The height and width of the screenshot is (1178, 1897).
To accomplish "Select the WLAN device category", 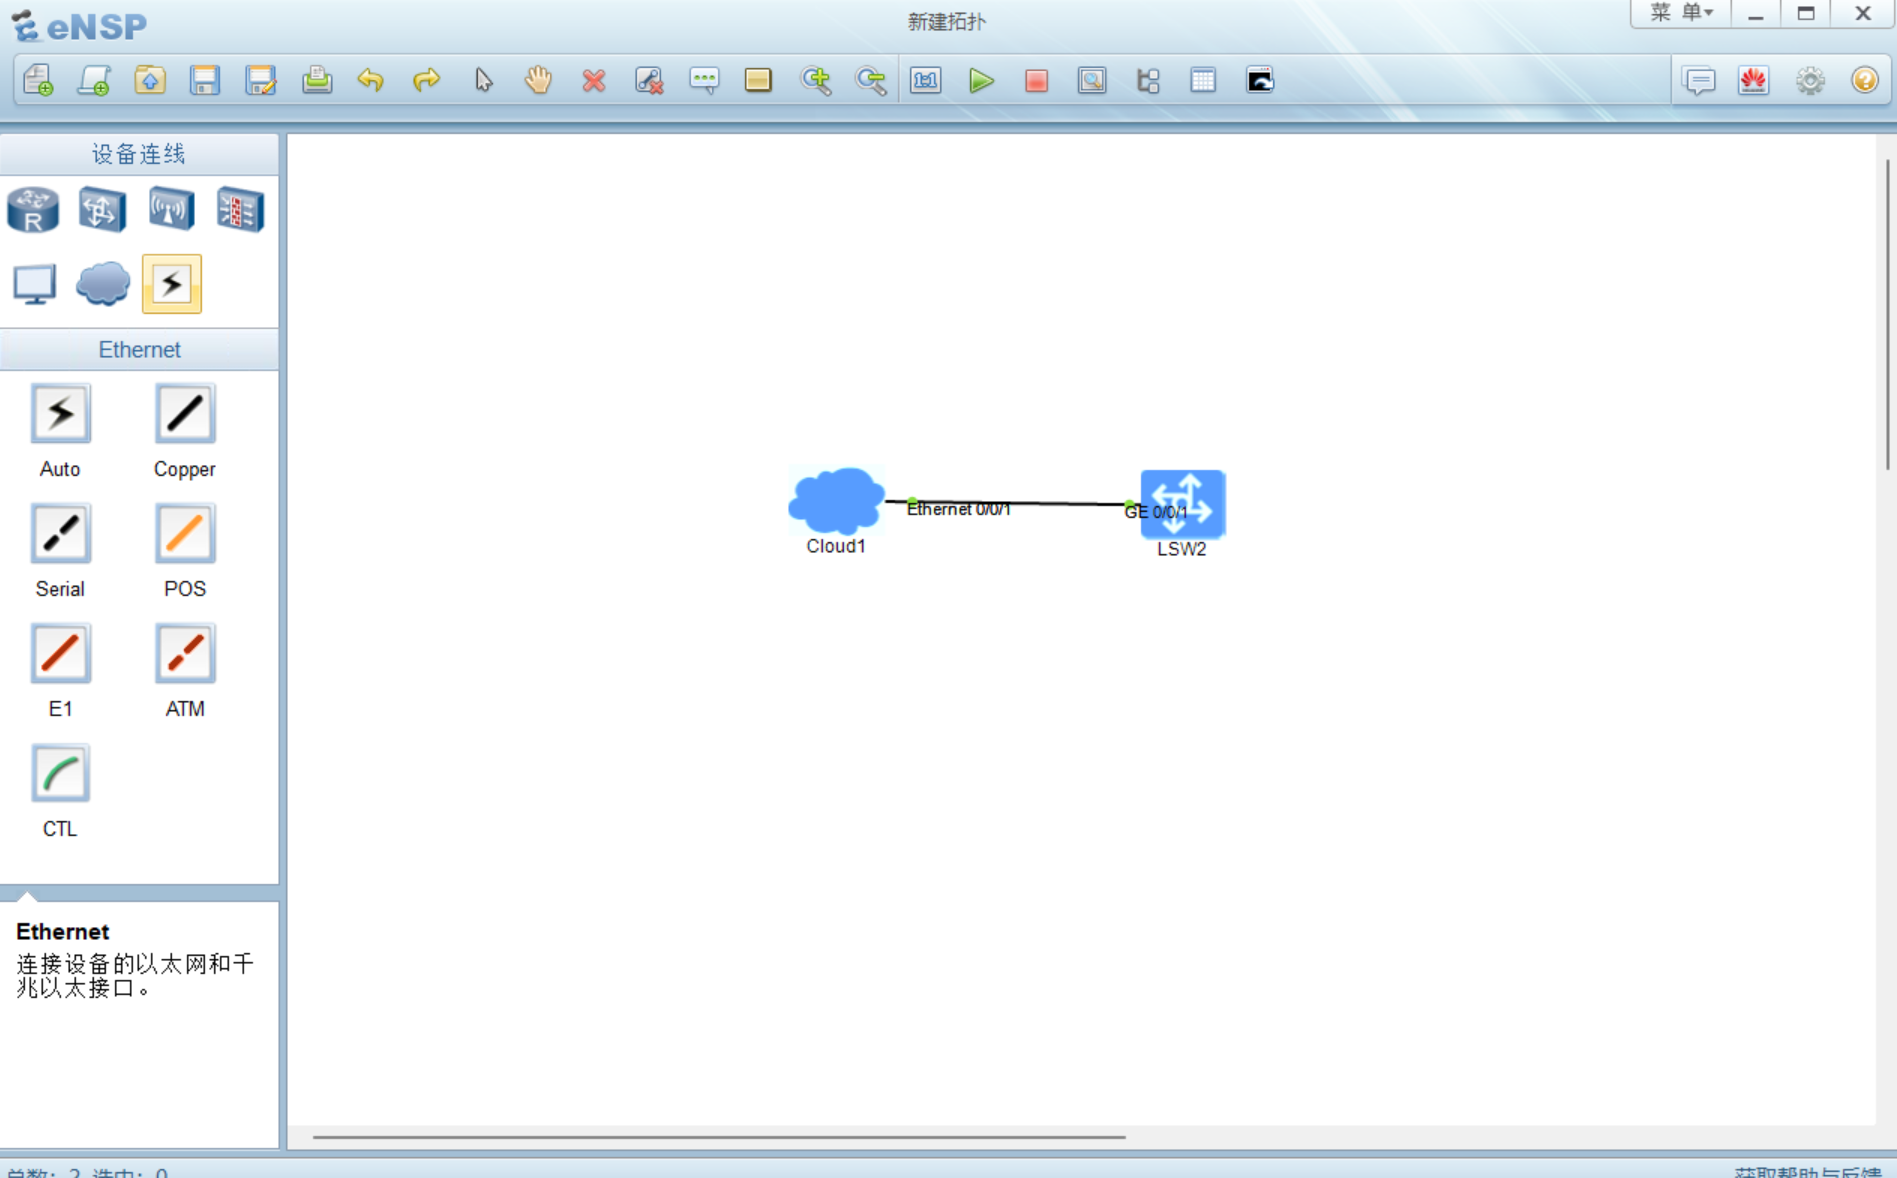I will 171,209.
